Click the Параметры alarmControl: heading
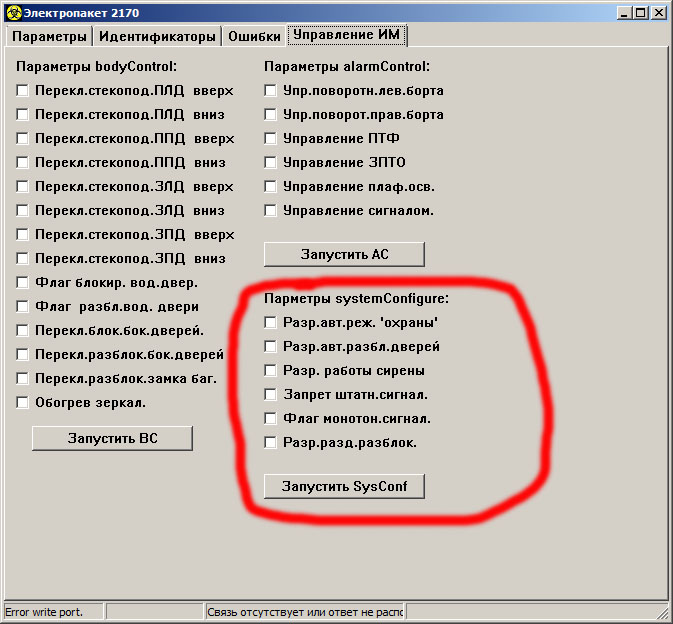The image size is (673, 624). click(347, 67)
